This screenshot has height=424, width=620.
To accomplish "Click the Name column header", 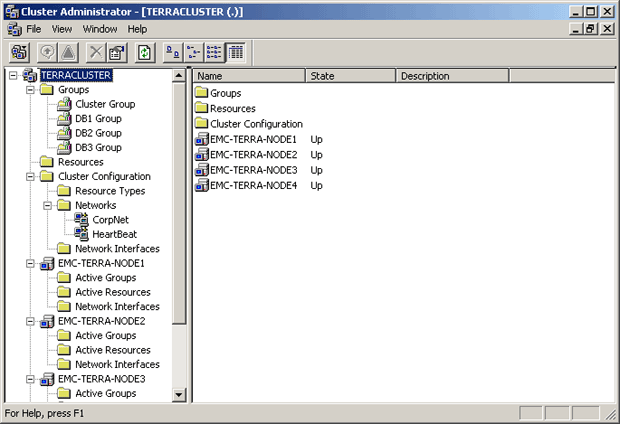I will pyautogui.click(x=249, y=76).
